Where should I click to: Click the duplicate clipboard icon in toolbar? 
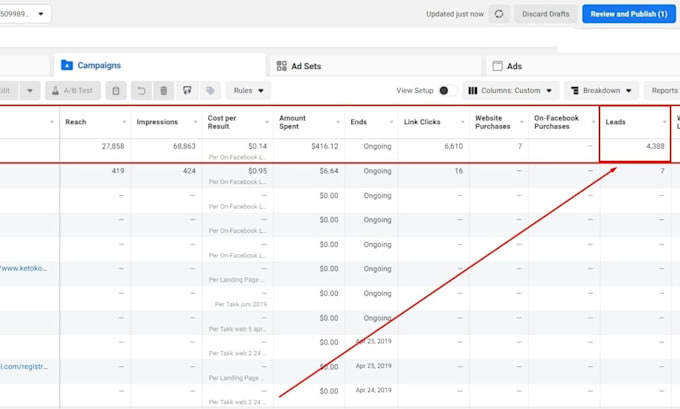point(116,91)
